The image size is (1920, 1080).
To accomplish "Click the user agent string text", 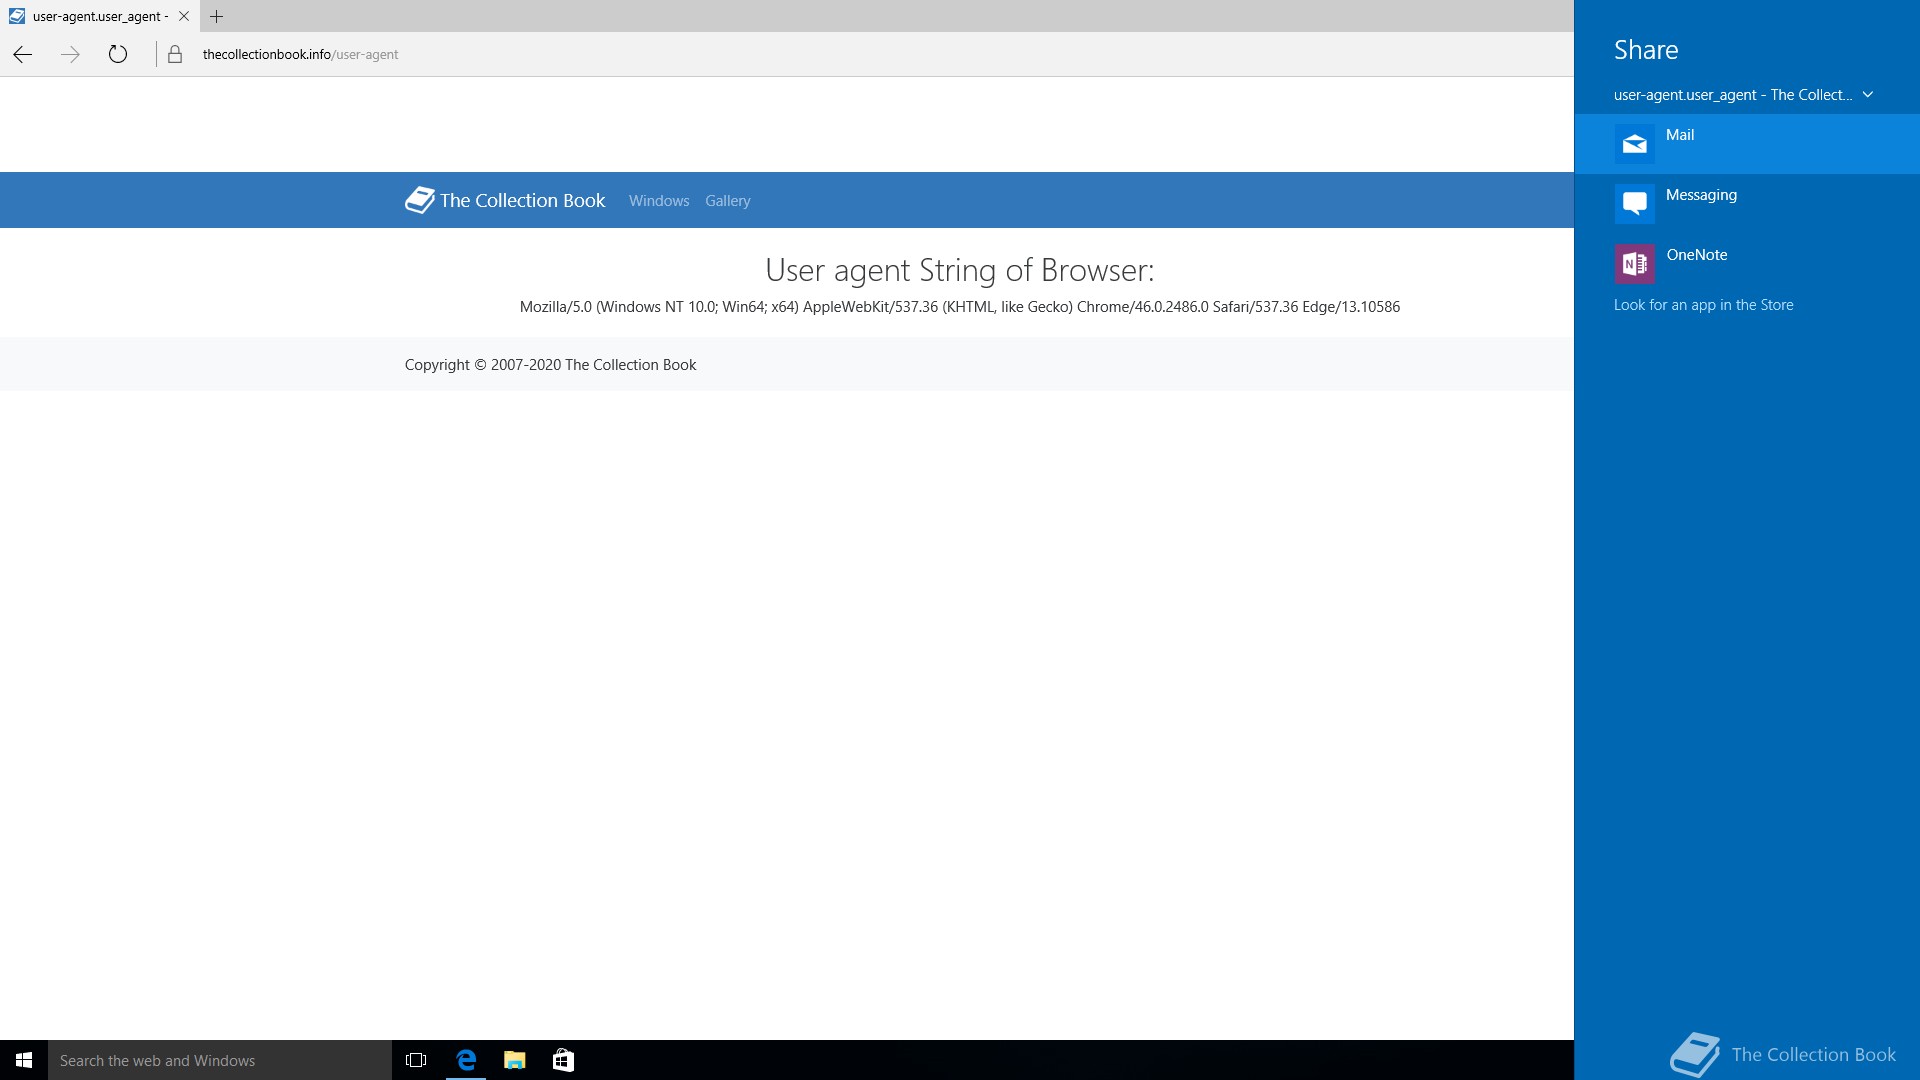I will click(x=960, y=307).
